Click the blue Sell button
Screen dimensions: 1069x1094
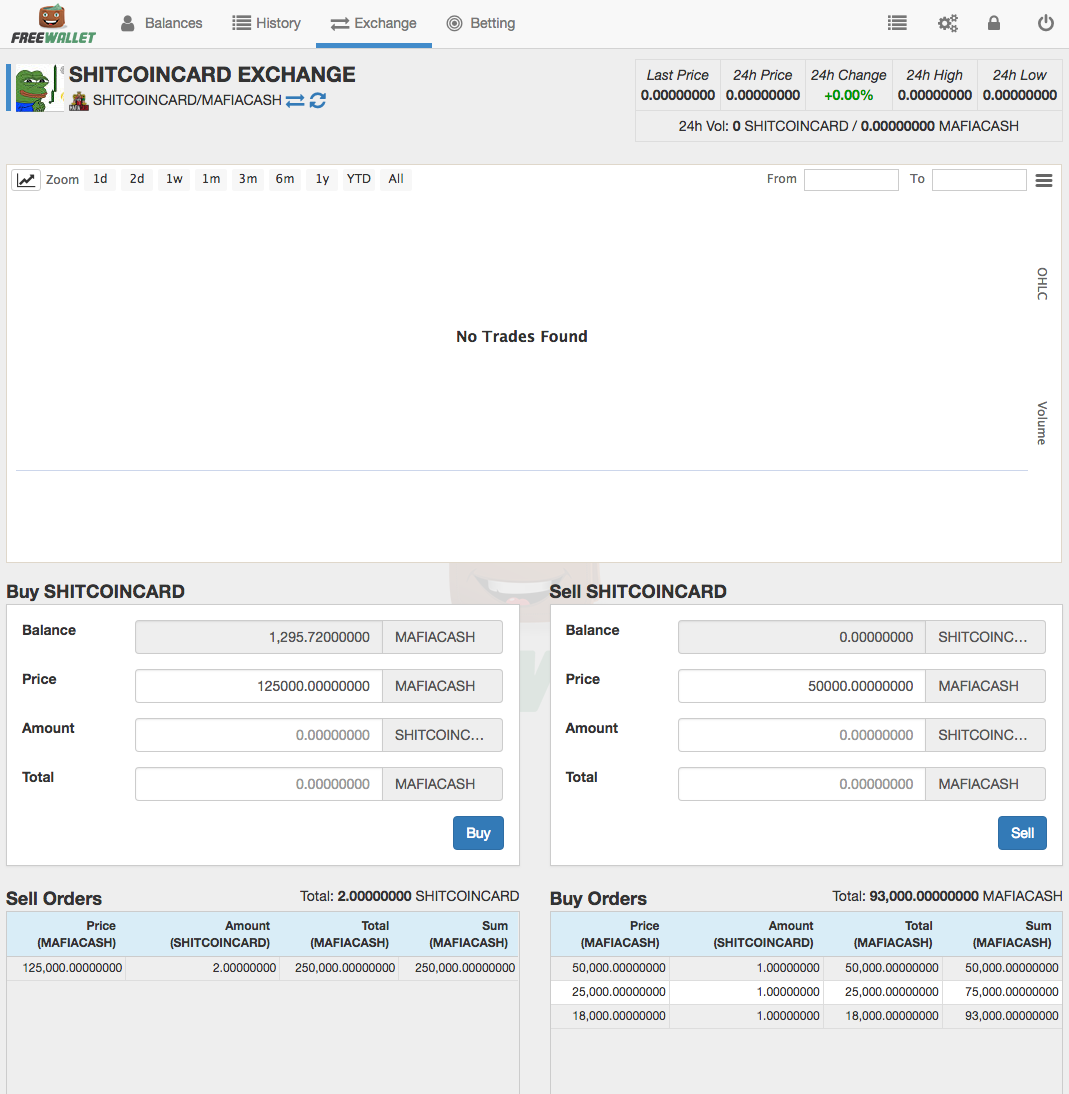pyautogui.click(x=1022, y=833)
